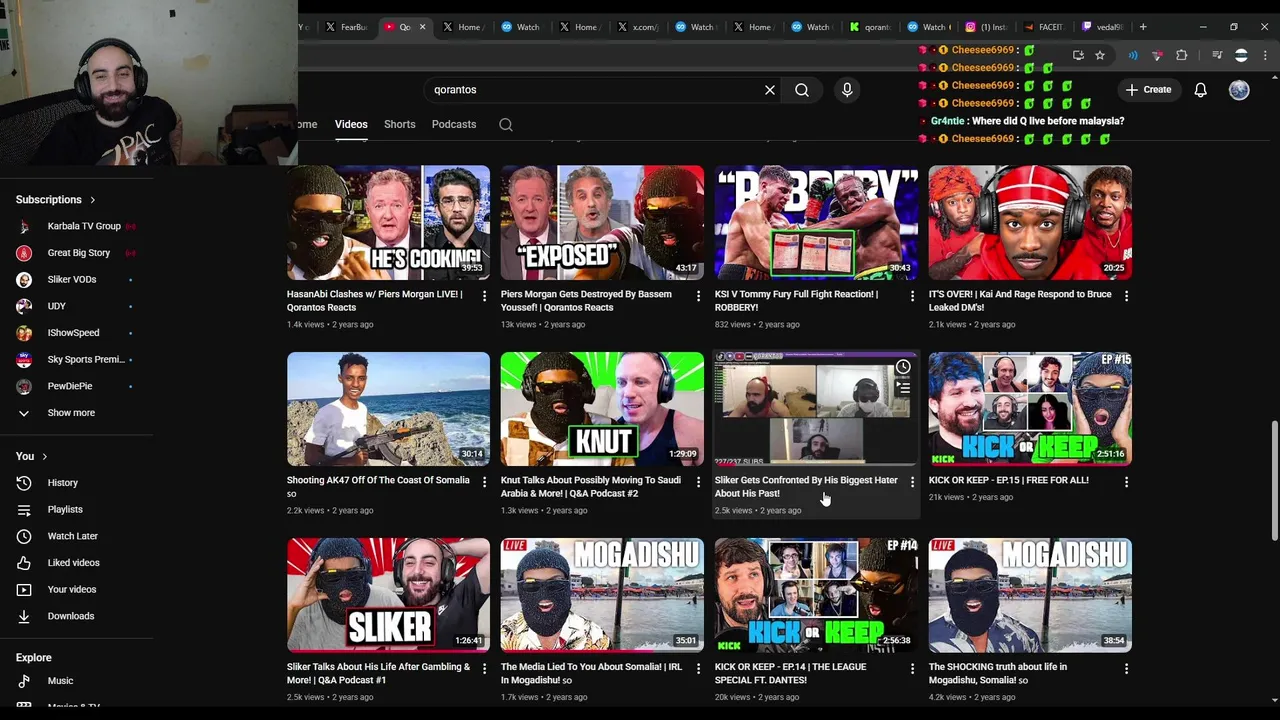The image size is (1280, 720).
Task: Open options menu for KICK OR KEEP EP.14
Action: coord(912,668)
